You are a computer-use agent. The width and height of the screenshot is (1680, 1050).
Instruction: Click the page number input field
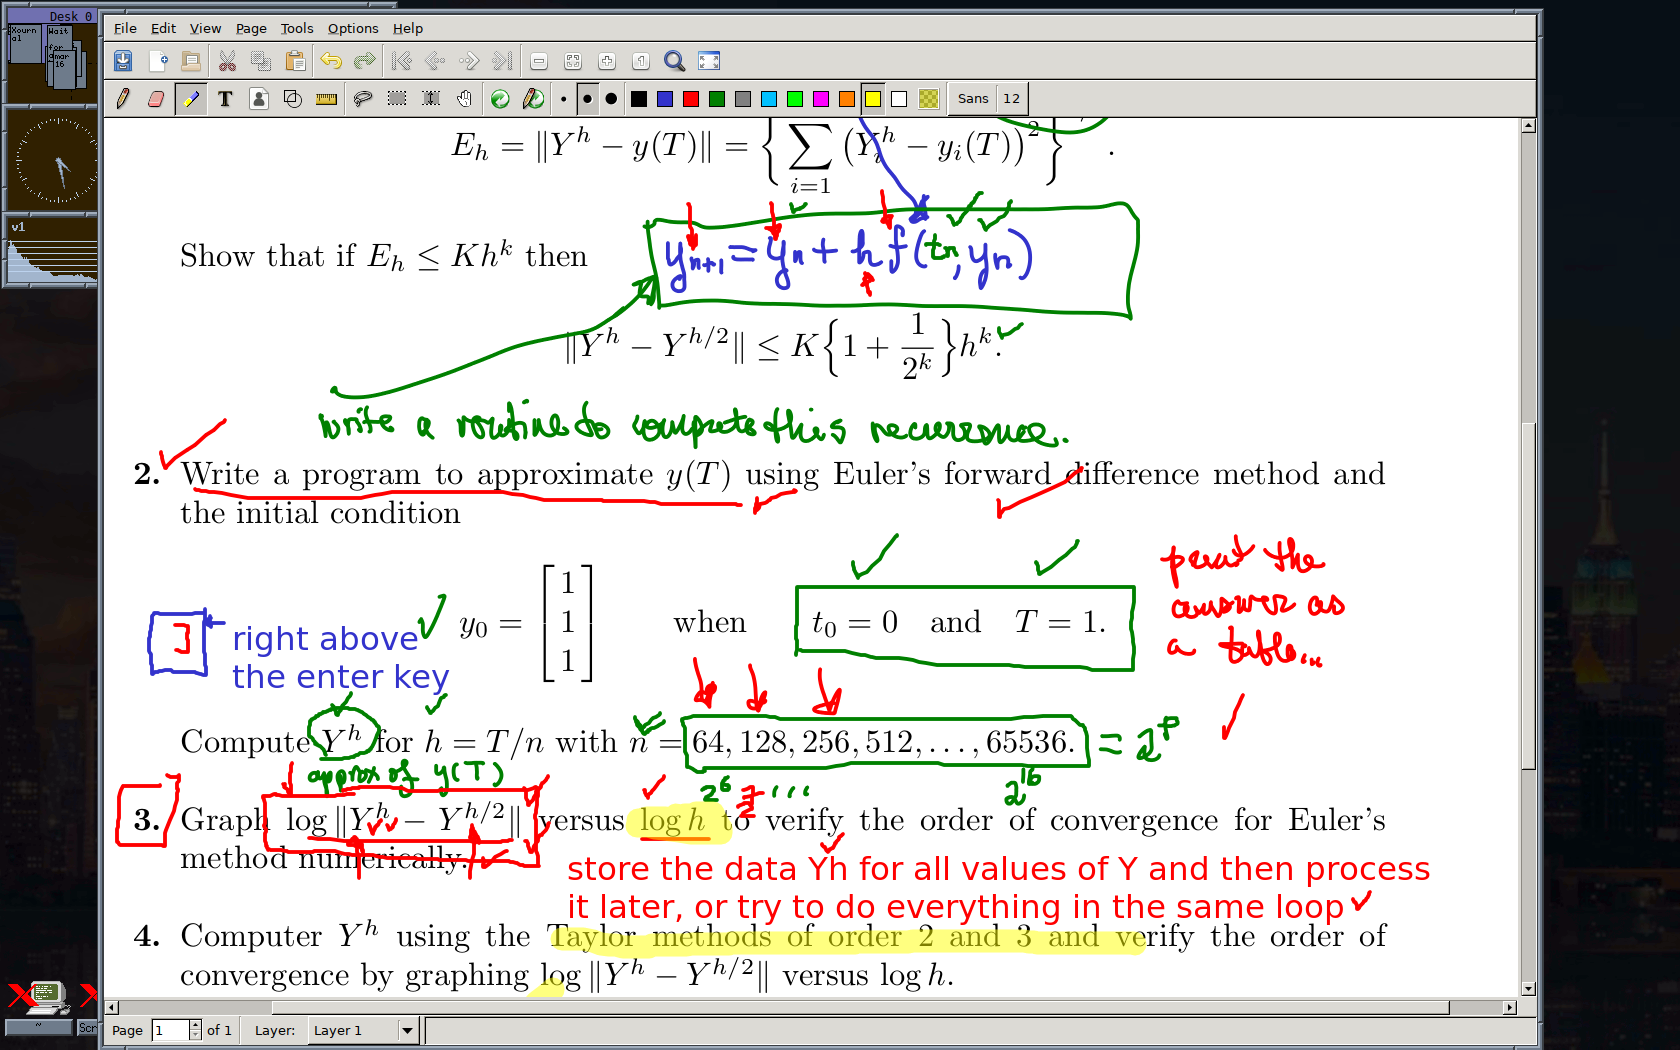(169, 1030)
